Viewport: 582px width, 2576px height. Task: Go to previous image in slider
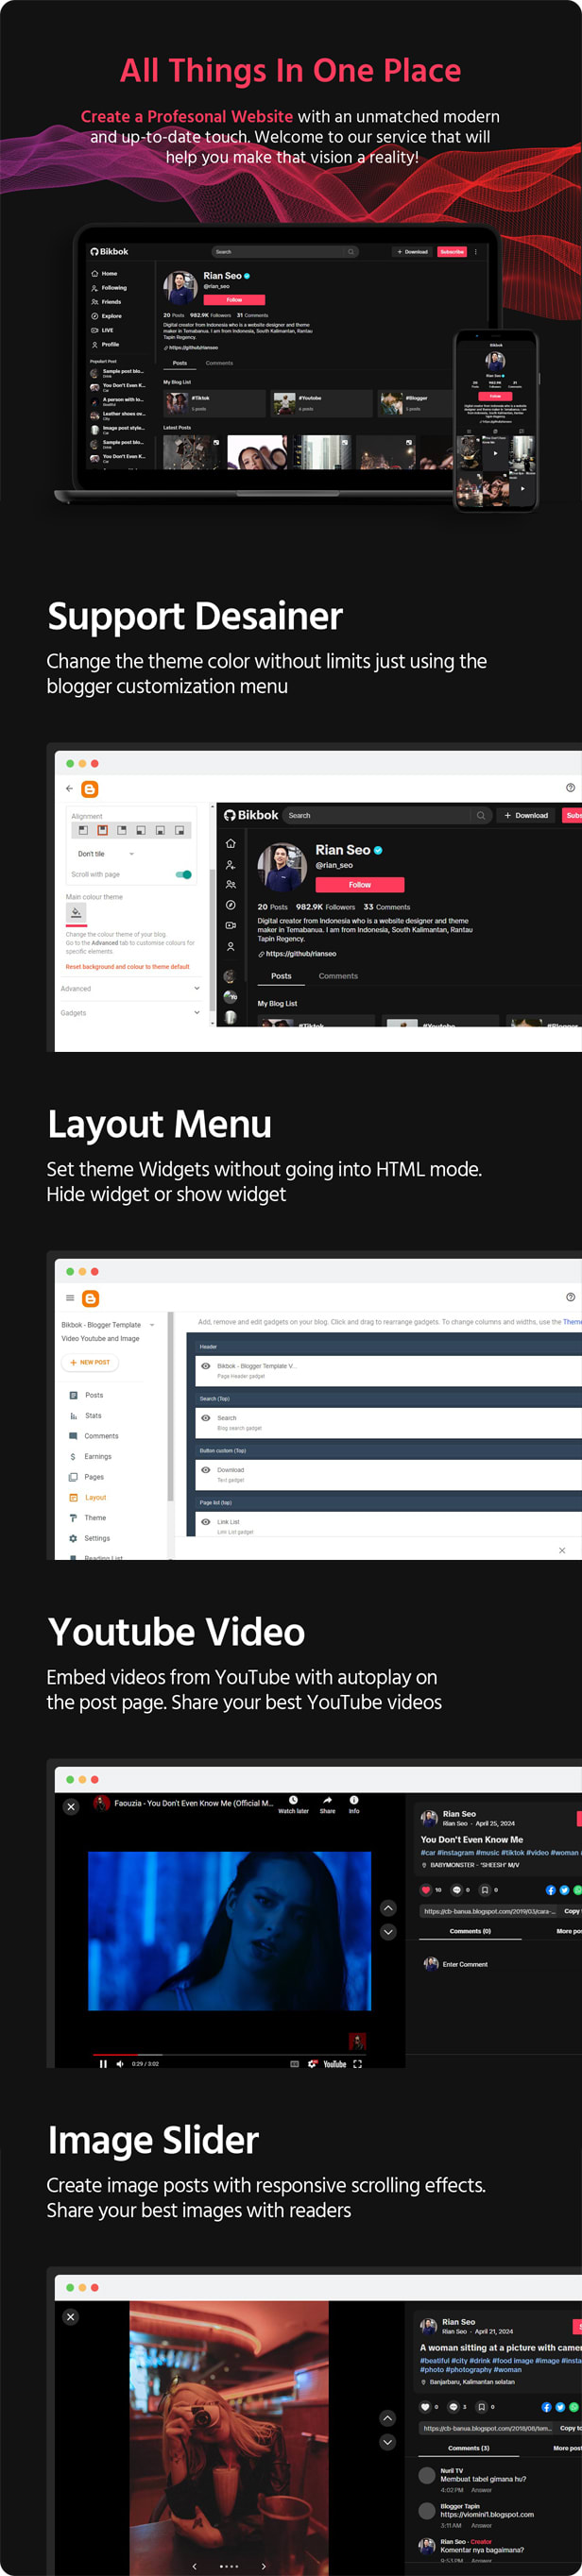(x=194, y=2566)
